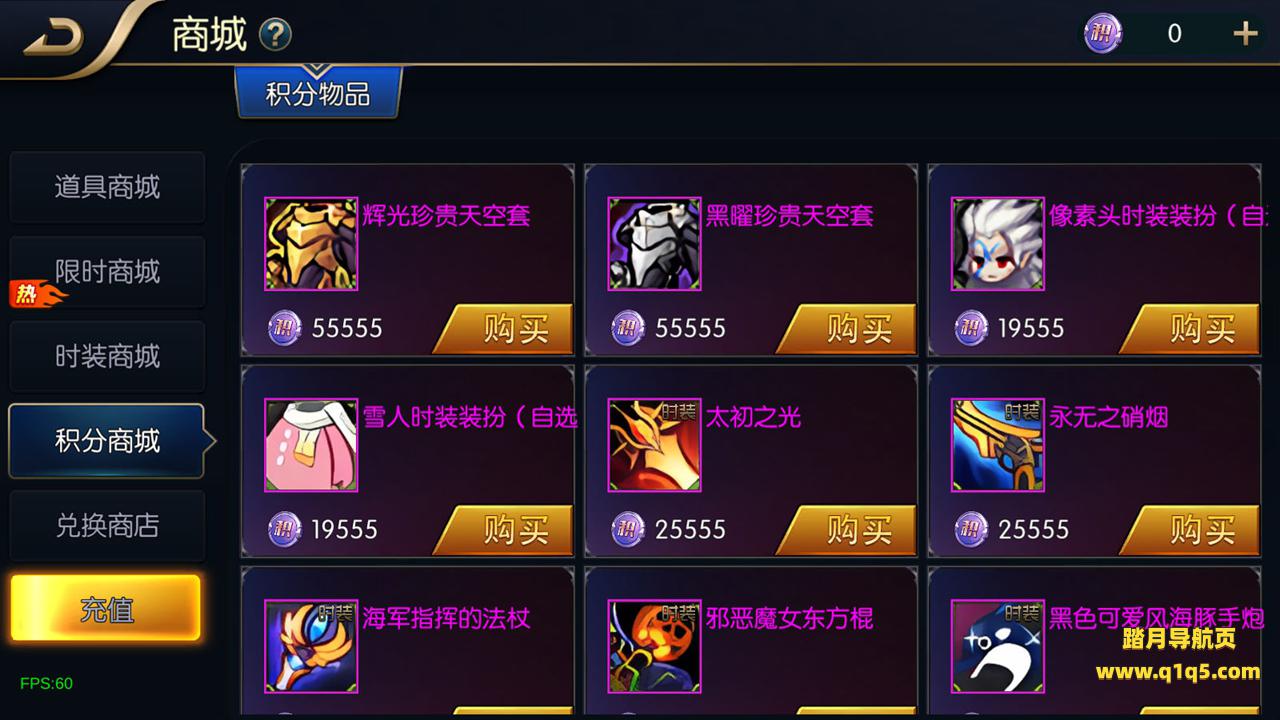The image size is (1280, 720).
Task: Select the 黑曜珍贵天空套 silver armor icon
Action: point(654,244)
